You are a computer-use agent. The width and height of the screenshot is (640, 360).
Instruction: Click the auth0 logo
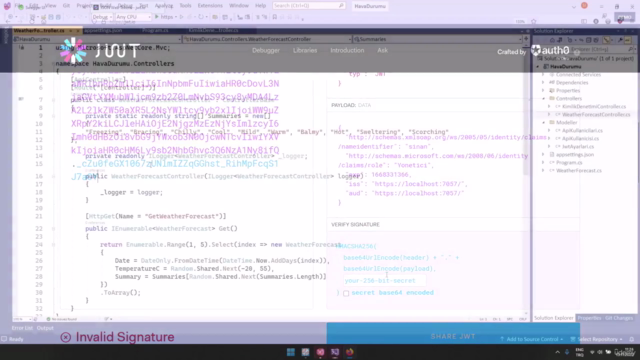[x=550, y=51]
